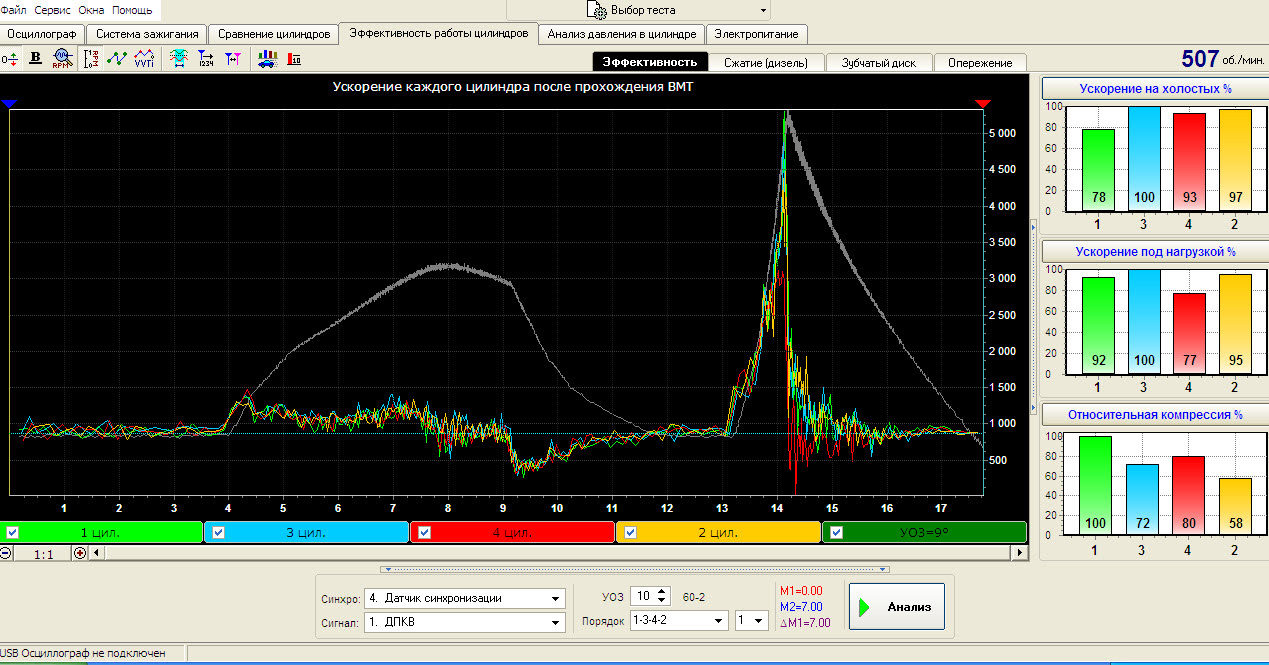The image size is (1269, 665).
Task: Click the Ускорение под нагрузкой % header
Action: click(1155, 251)
